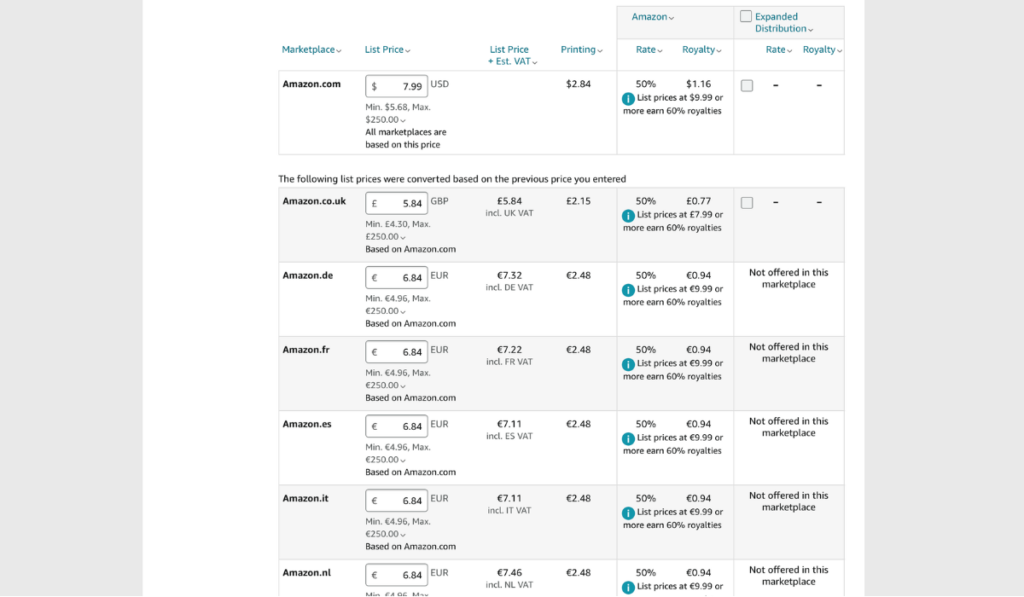1024x597 pixels.
Task: Click the Amazon.de EUR price field
Action: point(396,278)
